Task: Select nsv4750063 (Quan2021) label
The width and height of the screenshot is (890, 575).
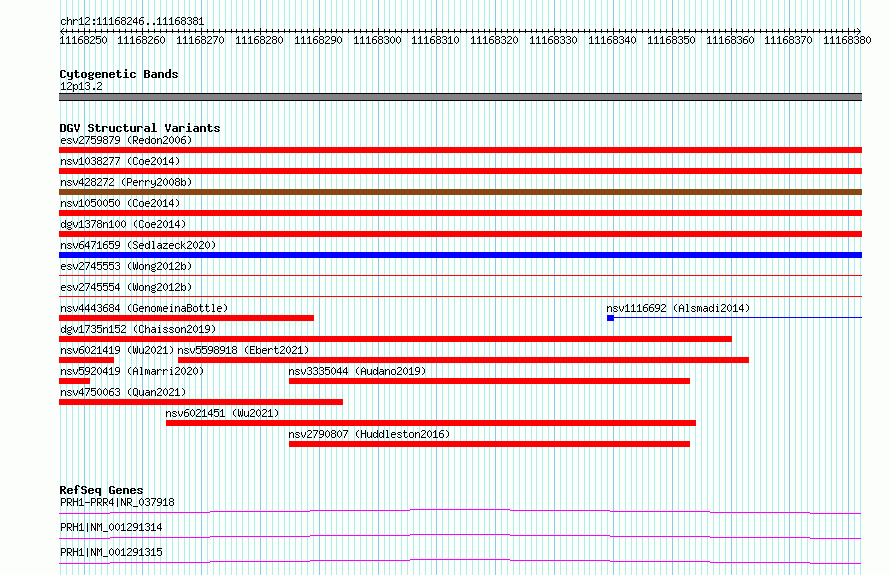Action: 123,392
